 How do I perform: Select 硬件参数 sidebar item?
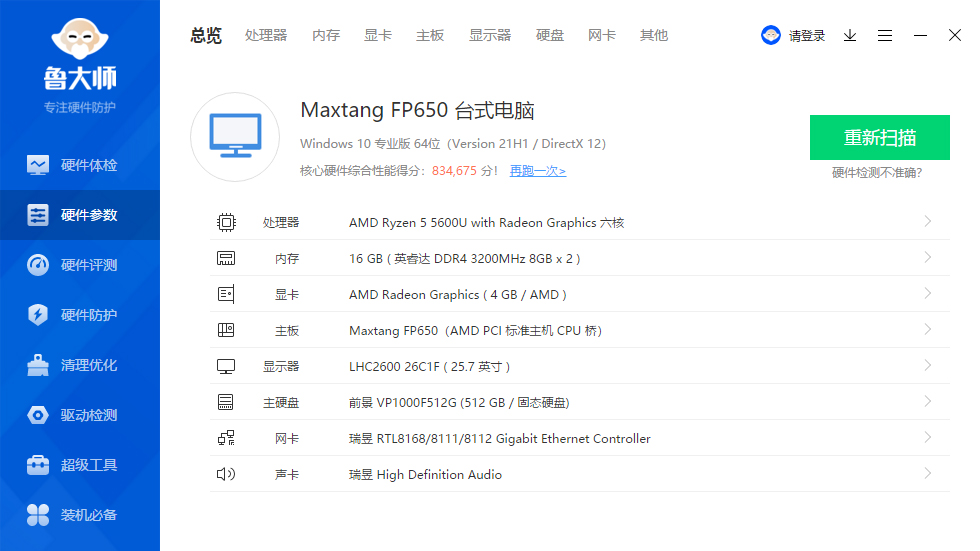pos(80,215)
